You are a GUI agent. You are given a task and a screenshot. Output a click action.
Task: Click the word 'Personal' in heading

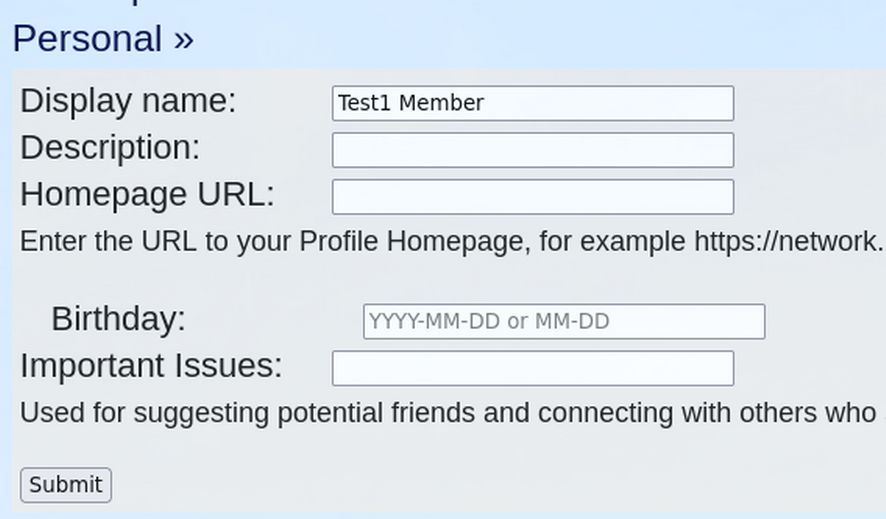click(87, 39)
